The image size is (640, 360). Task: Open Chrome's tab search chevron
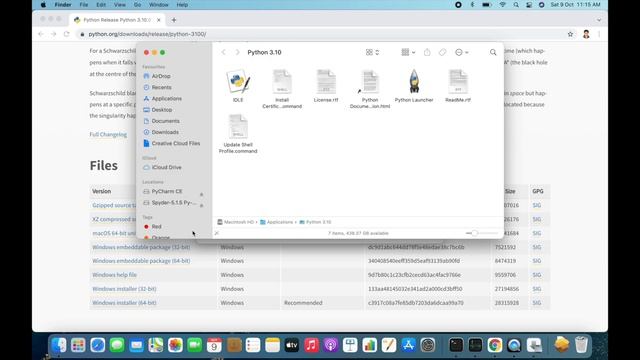(x=599, y=20)
